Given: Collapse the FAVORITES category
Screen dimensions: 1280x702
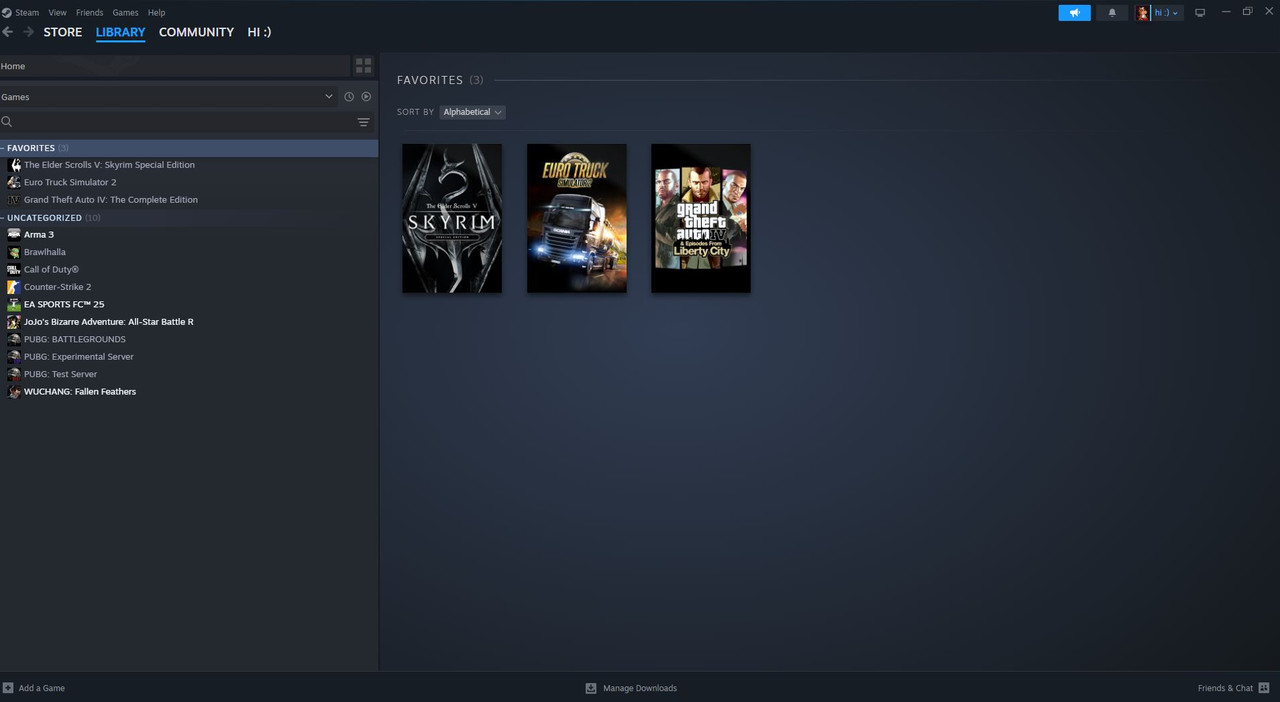Looking at the screenshot, I should 3,148.
